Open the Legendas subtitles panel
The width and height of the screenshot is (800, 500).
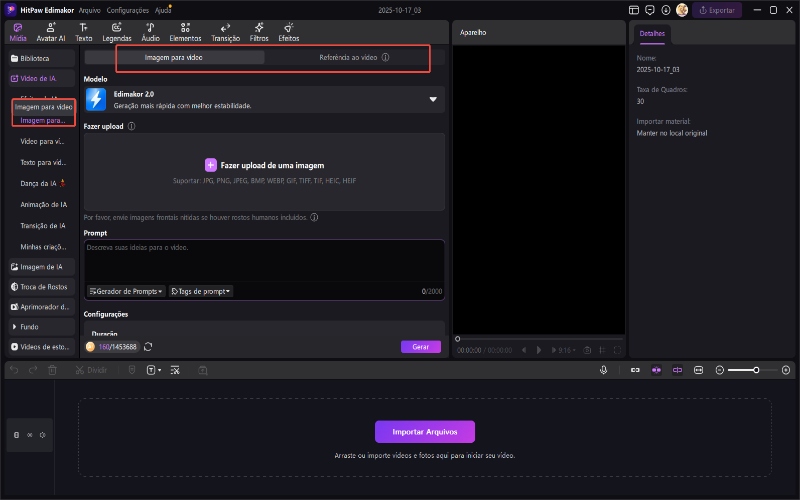click(117, 32)
